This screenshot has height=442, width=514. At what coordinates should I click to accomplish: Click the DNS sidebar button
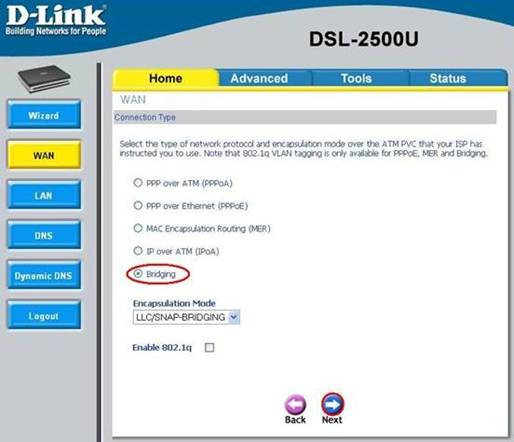click(x=44, y=235)
